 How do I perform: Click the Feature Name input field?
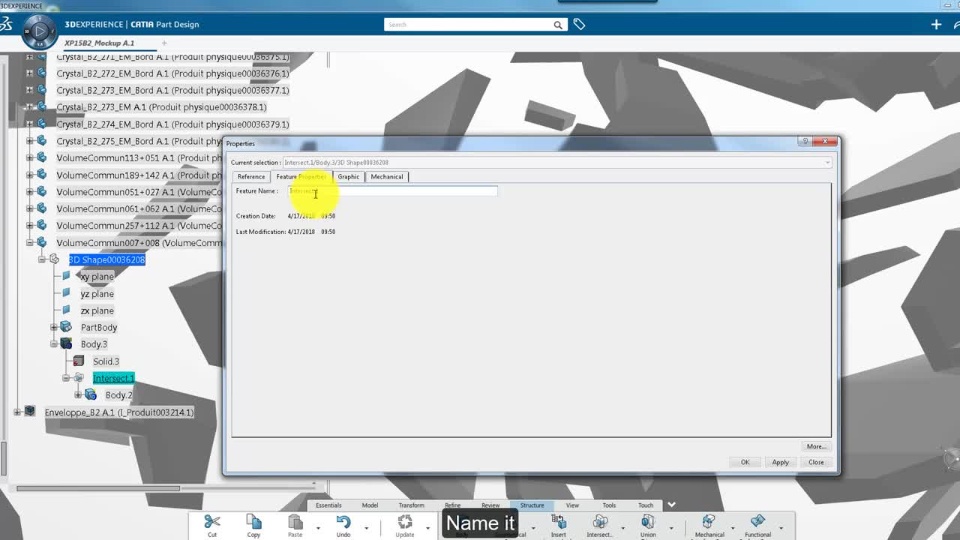click(x=392, y=191)
